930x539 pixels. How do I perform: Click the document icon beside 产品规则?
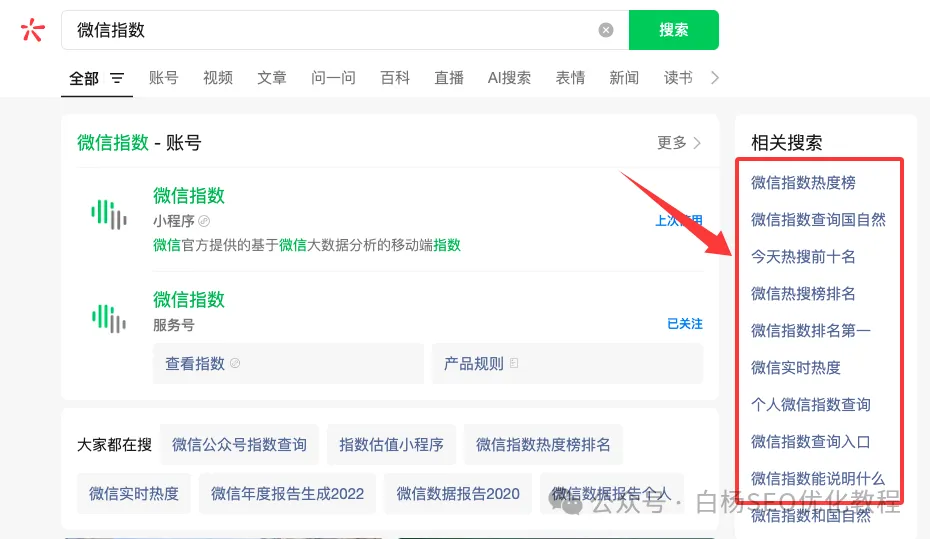pos(514,363)
